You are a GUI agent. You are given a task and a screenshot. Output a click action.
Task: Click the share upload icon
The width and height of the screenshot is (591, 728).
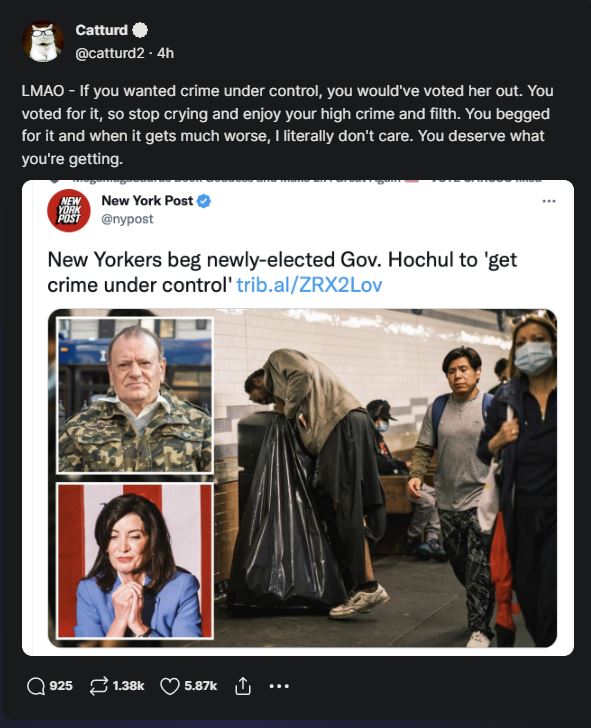click(x=242, y=686)
